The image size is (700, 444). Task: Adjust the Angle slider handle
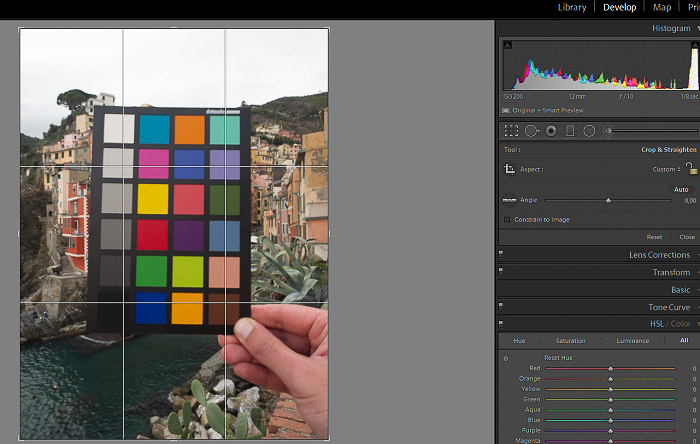point(608,200)
